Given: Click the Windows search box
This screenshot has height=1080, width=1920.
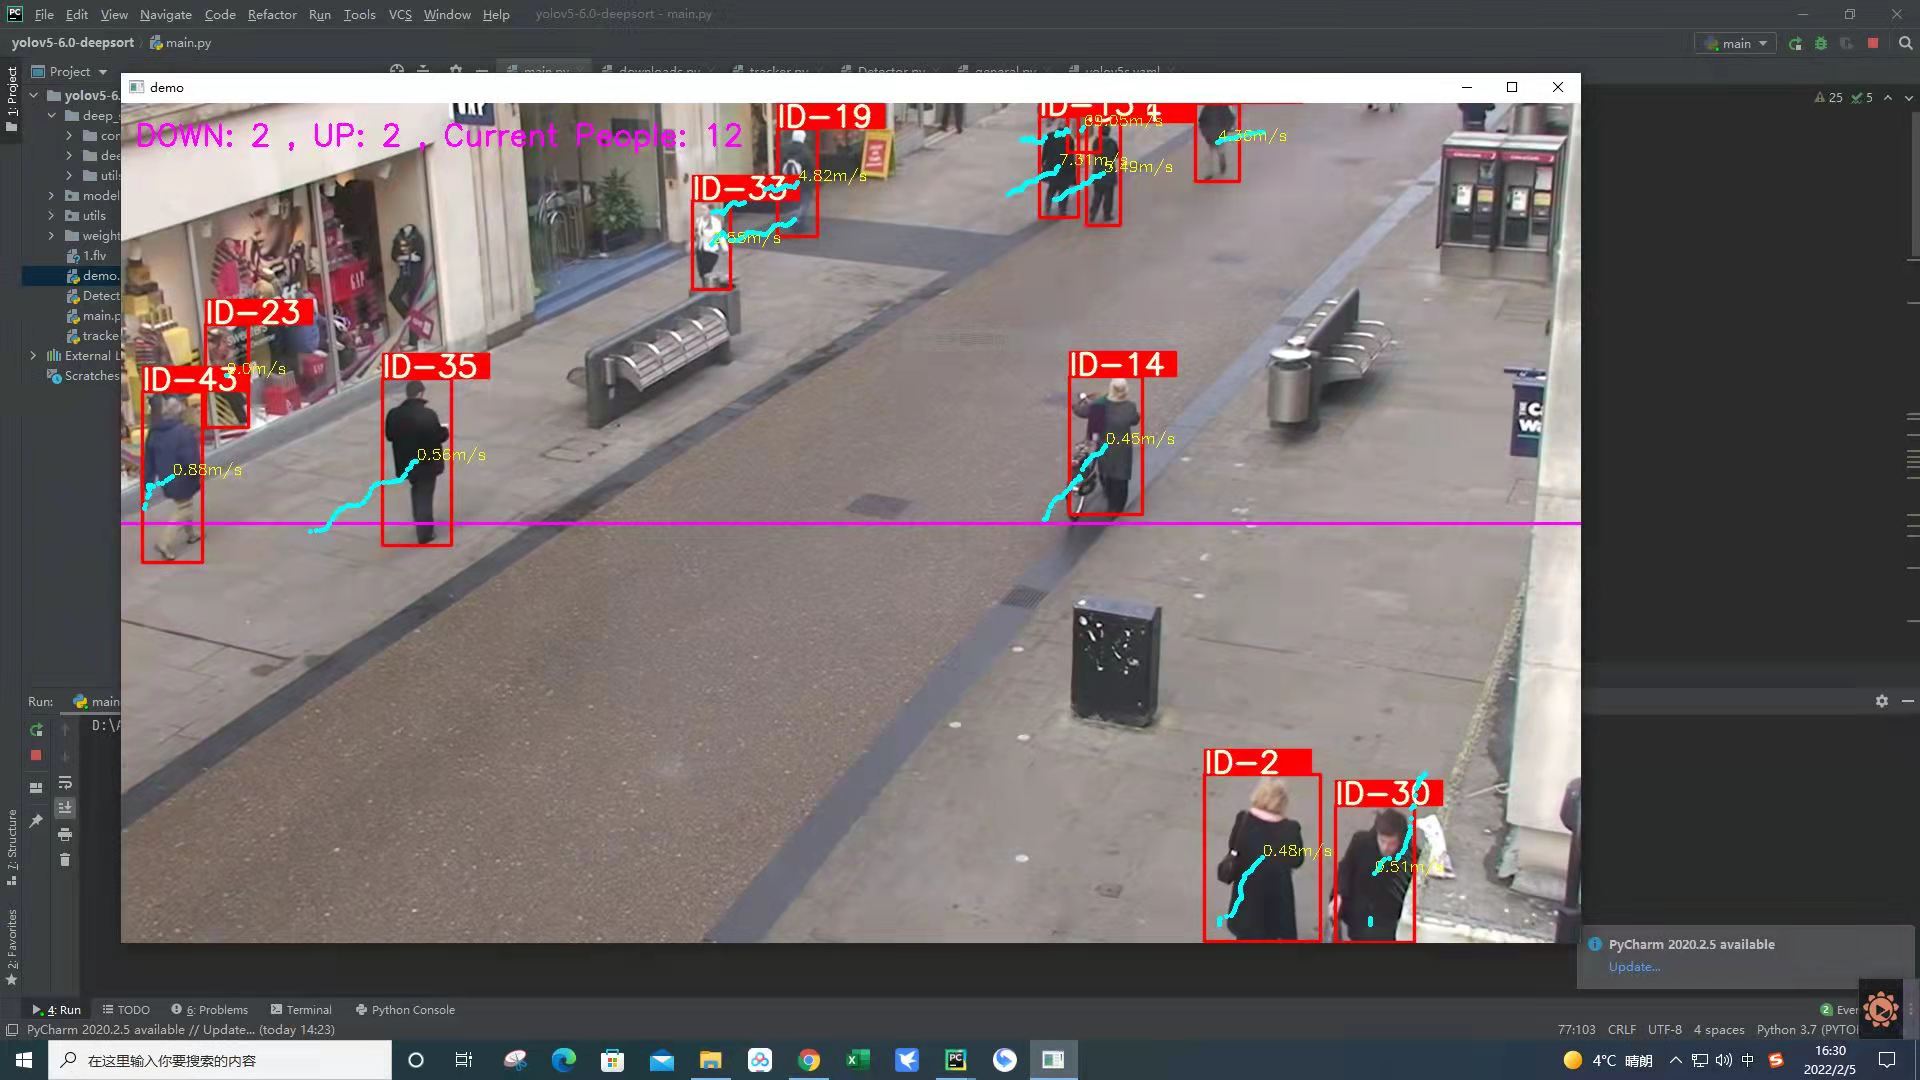Looking at the screenshot, I should 220,1060.
